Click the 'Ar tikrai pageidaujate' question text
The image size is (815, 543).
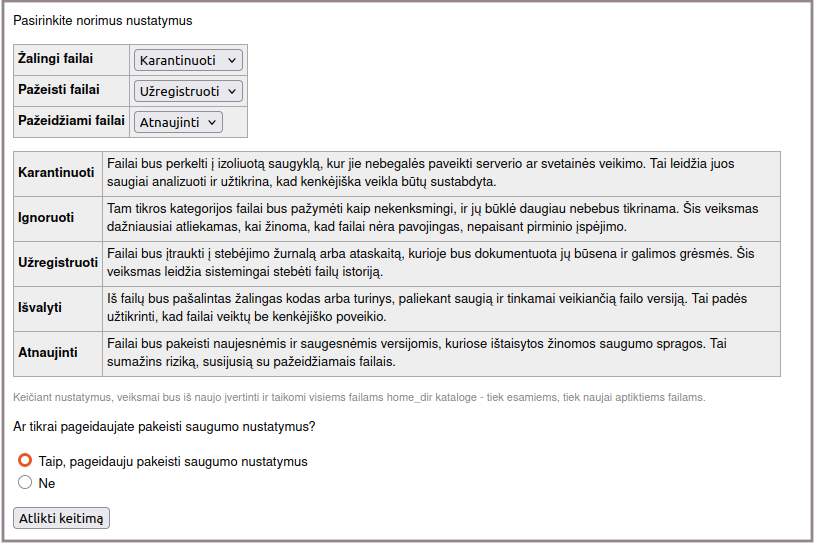pos(164,427)
